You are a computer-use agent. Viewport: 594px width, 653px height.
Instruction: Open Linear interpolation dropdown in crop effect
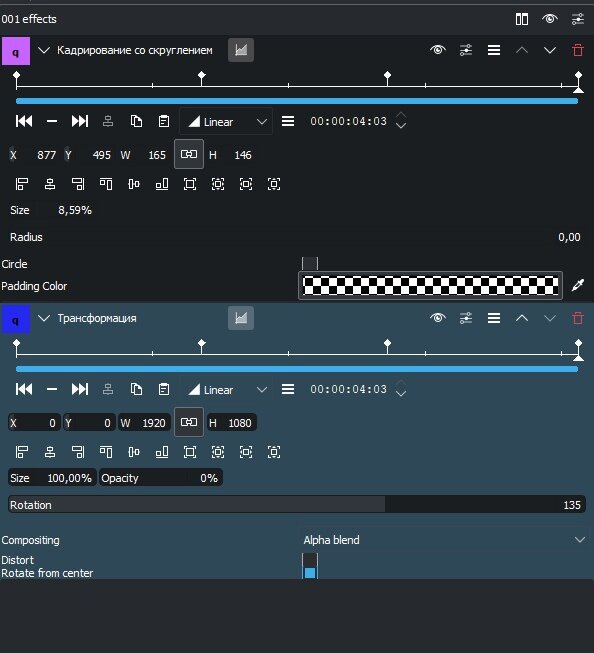click(x=227, y=122)
